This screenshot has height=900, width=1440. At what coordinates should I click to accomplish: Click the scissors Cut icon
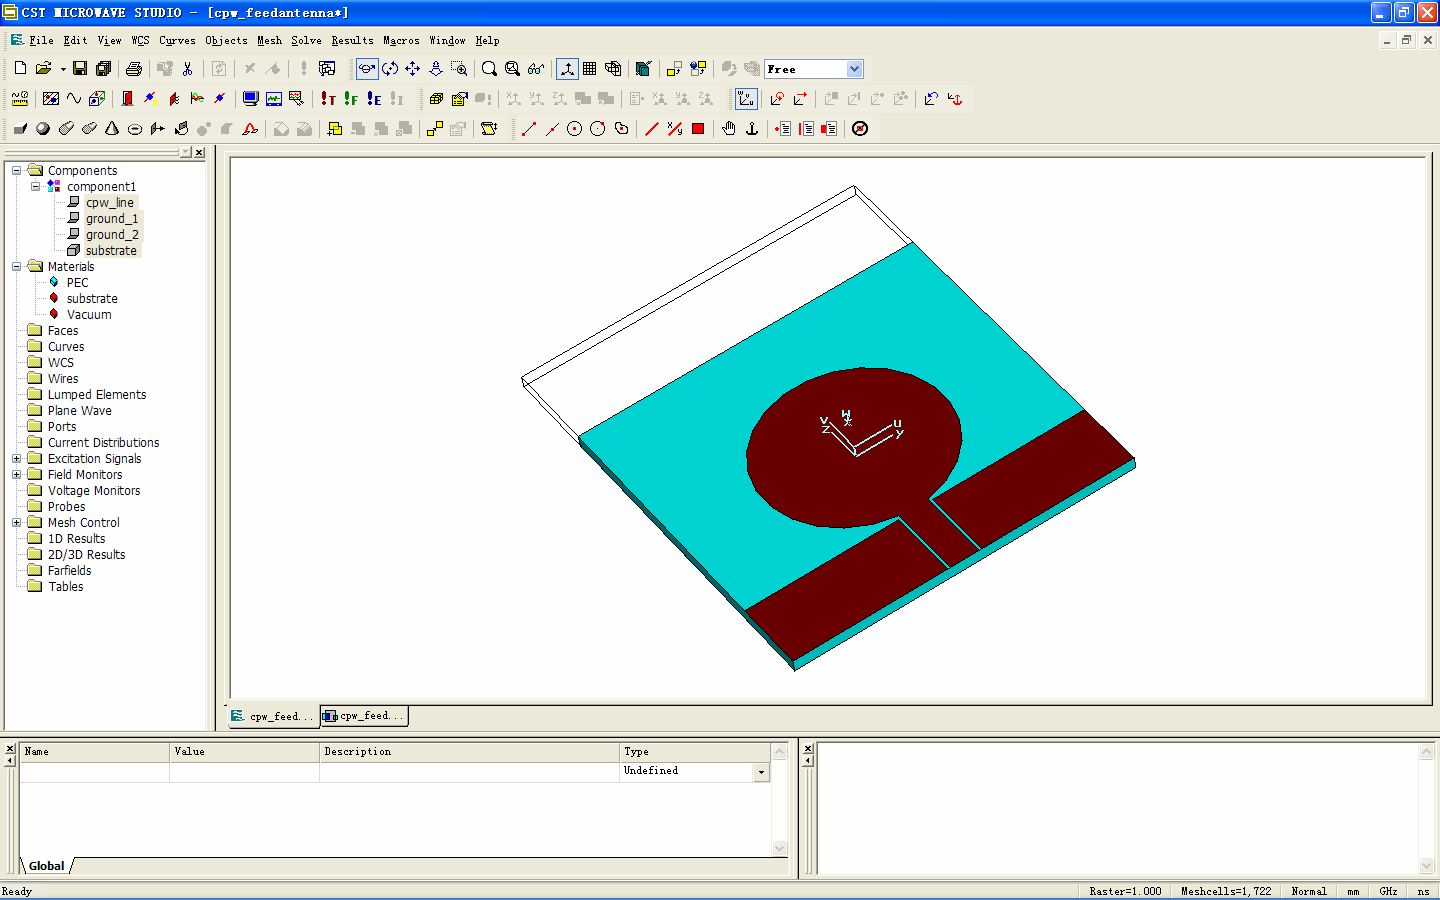point(187,69)
